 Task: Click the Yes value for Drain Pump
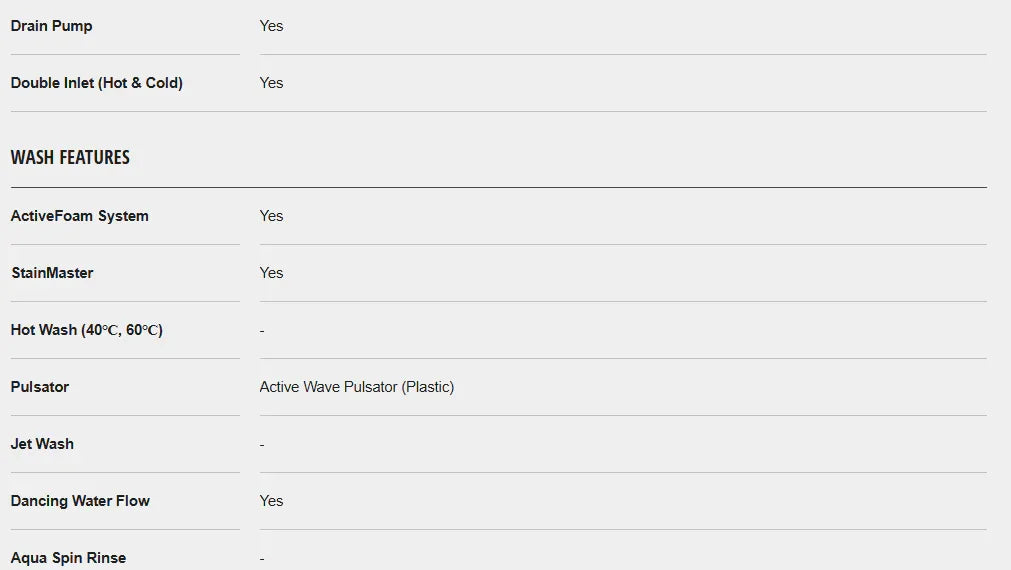271,26
